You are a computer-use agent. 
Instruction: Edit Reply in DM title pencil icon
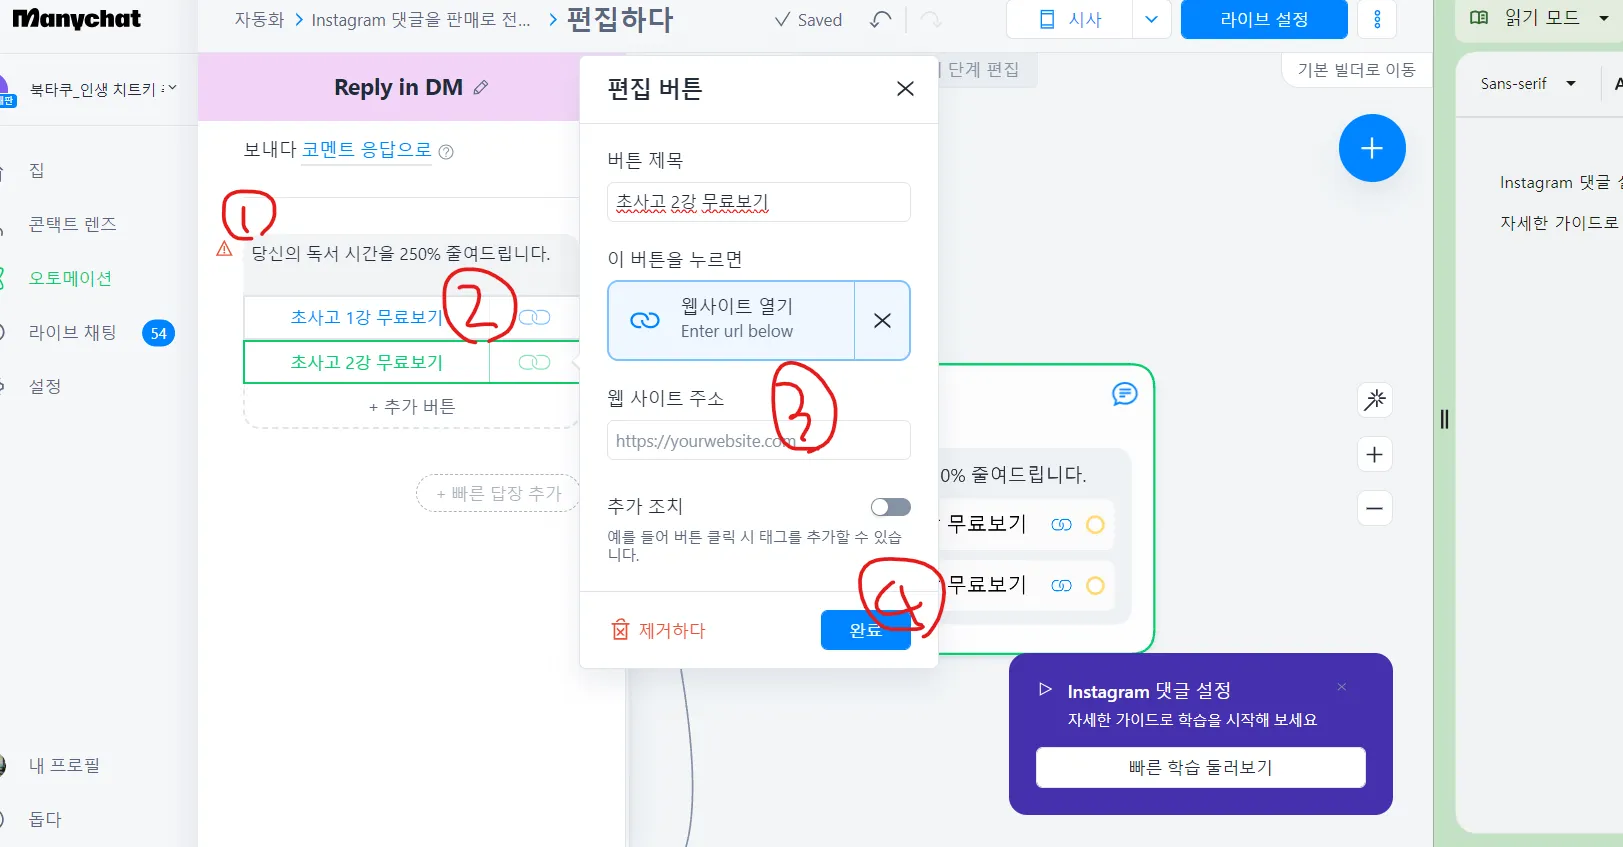coord(481,87)
